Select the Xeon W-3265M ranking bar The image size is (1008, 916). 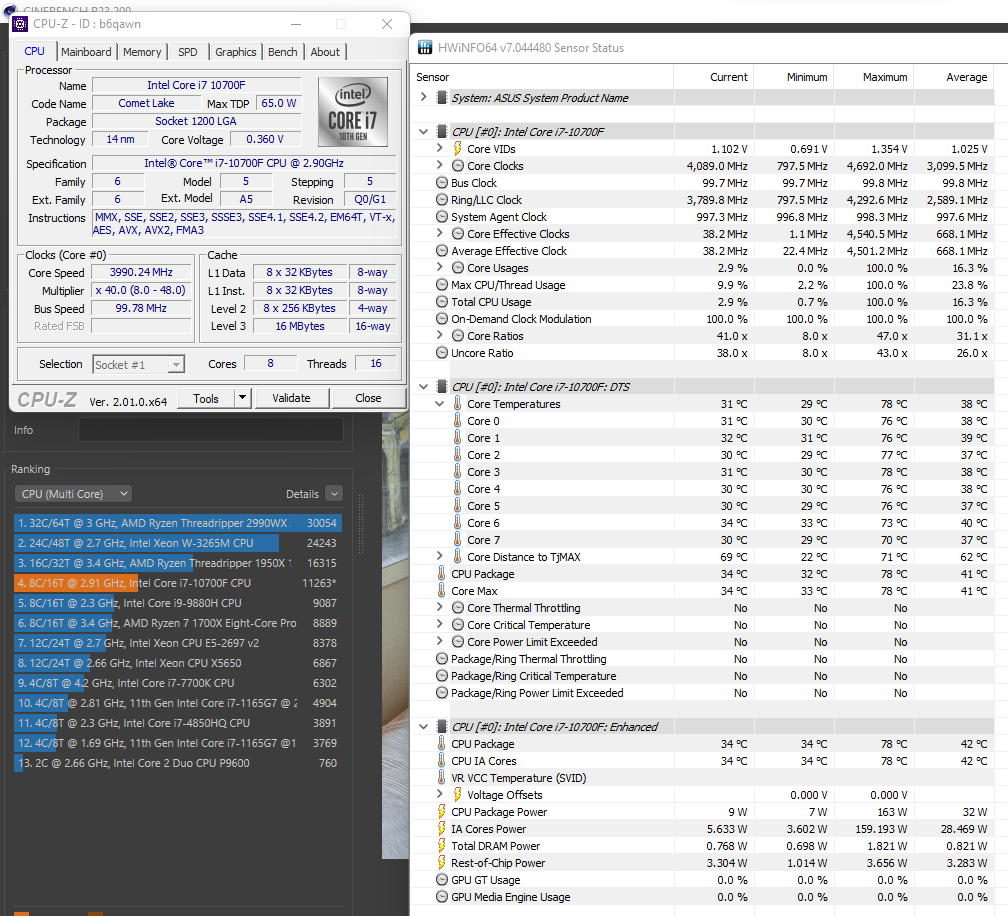[177, 543]
